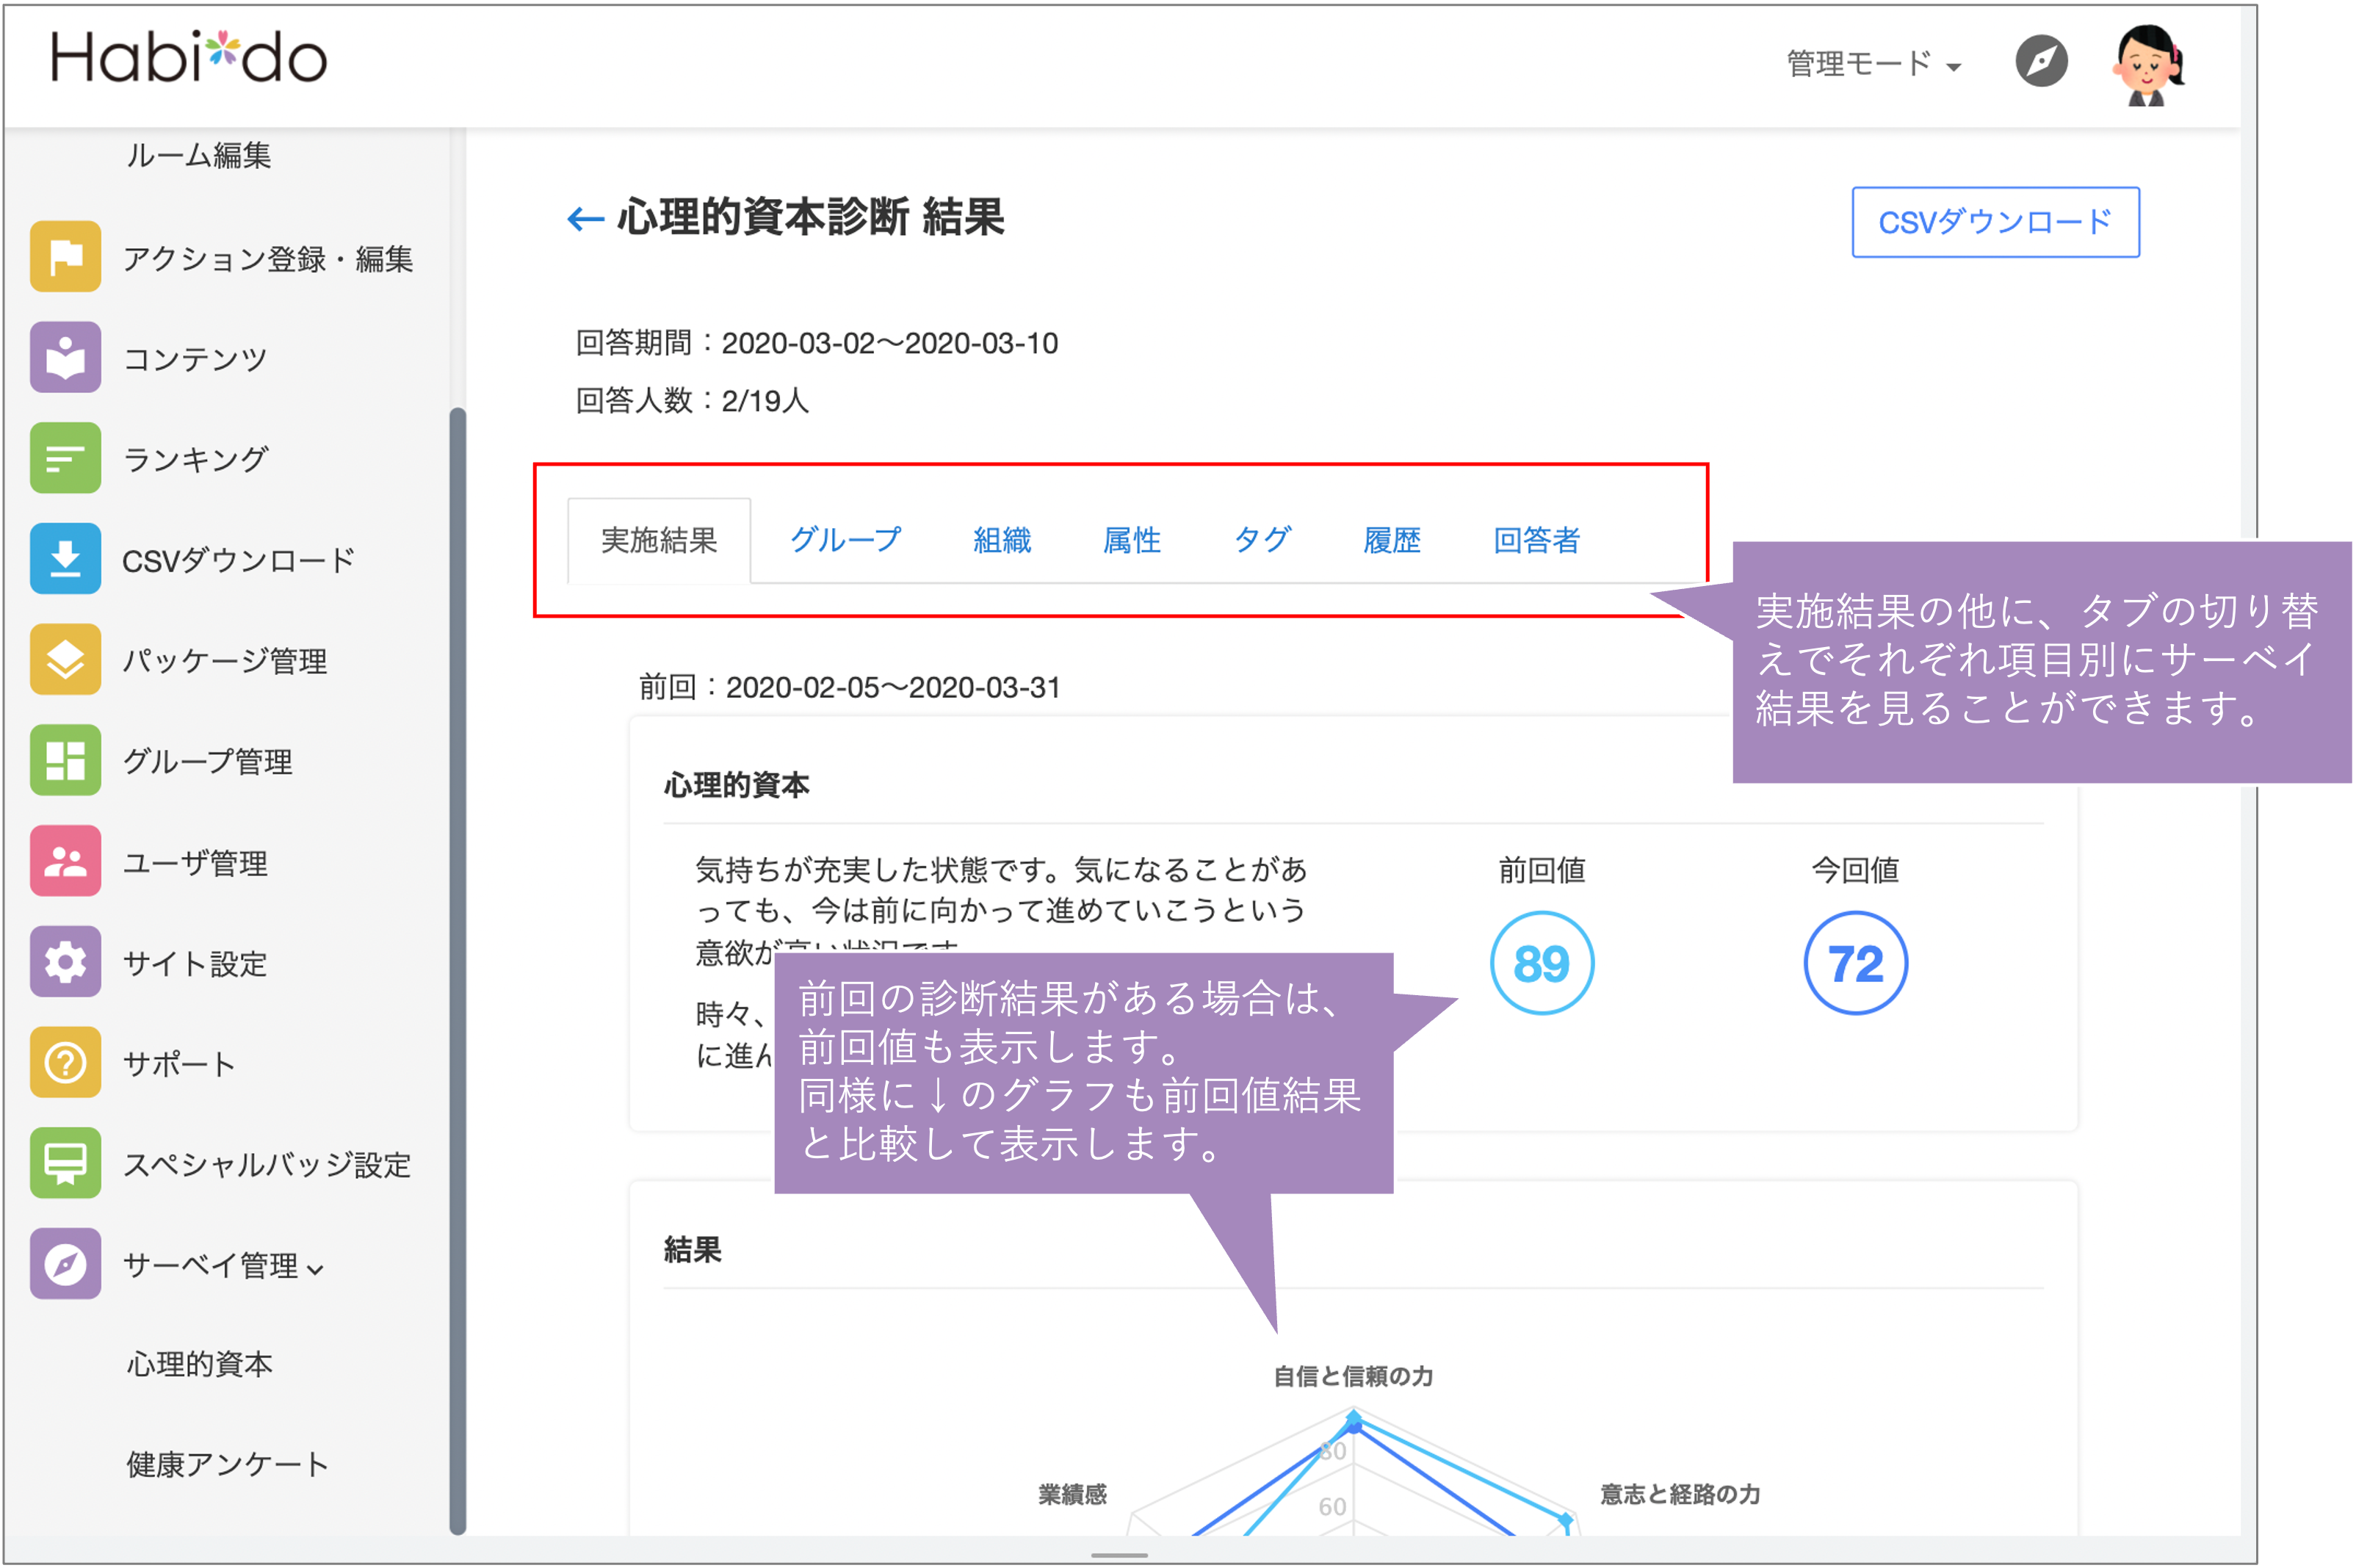Click the サーベイ管理 compass icon
The height and width of the screenshot is (1568, 2356).
[65, 1264]
